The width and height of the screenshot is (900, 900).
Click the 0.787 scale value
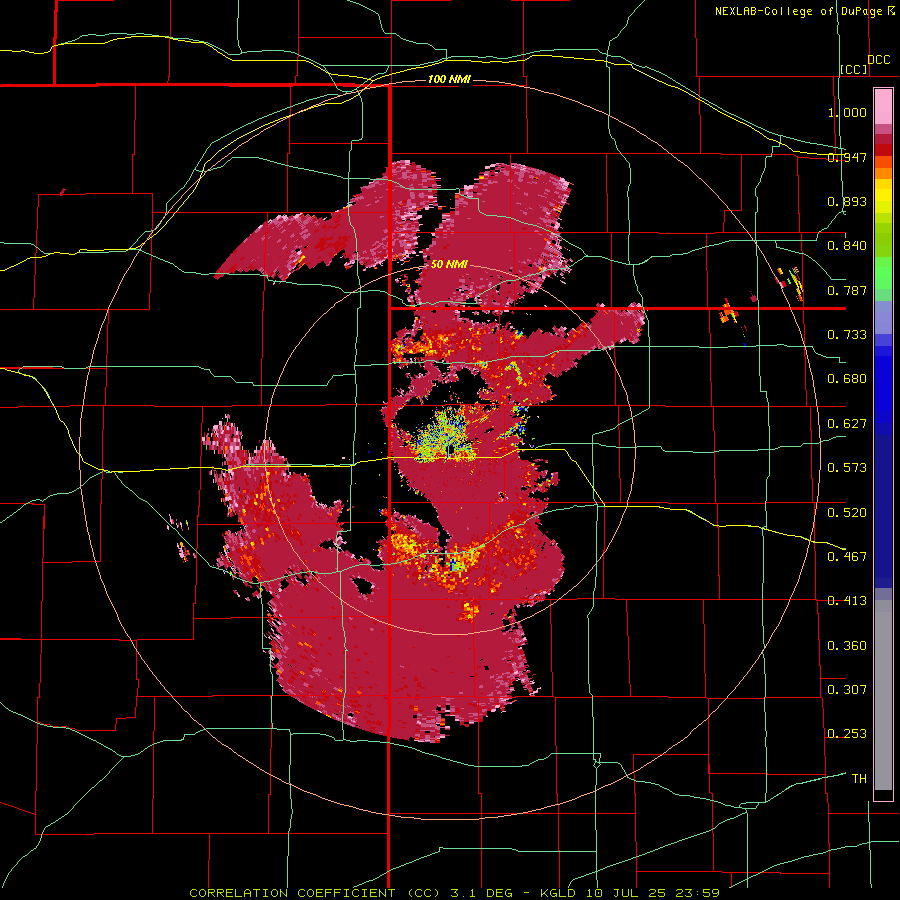847,290
